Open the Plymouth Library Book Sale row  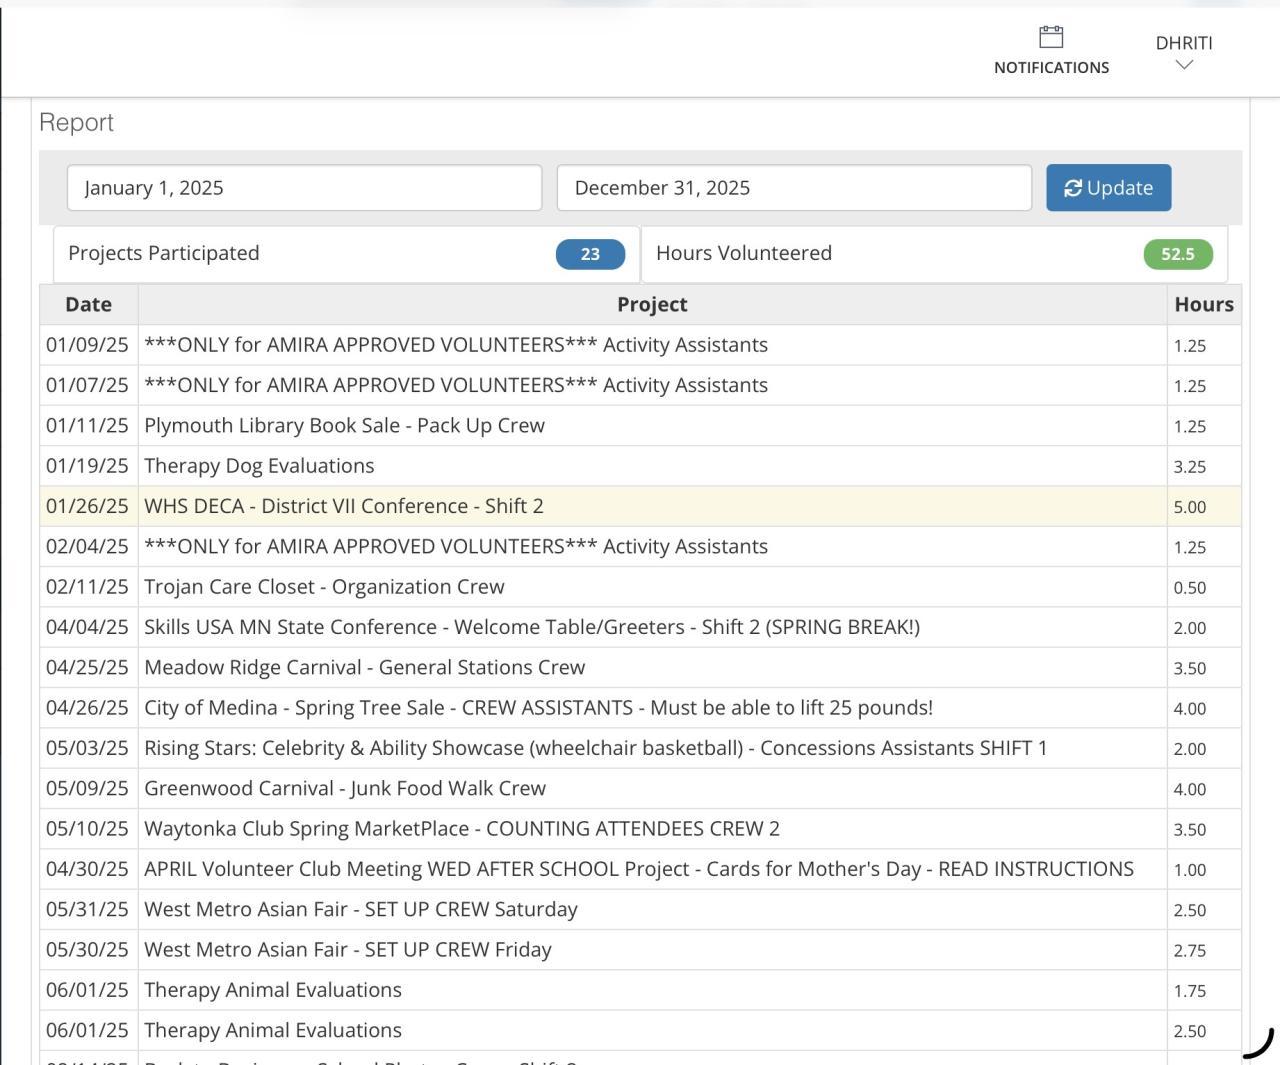[x=344, y=426]
